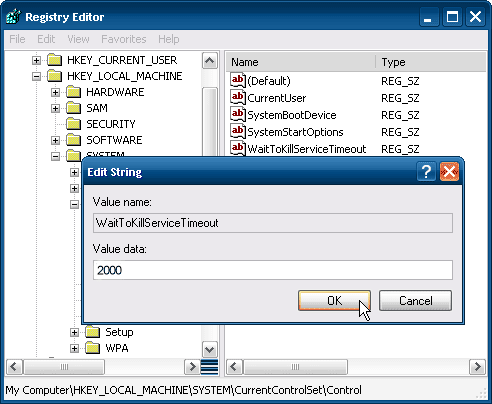Cancel the Edit String dialog
492x404 pixels.
pos(415,301)
